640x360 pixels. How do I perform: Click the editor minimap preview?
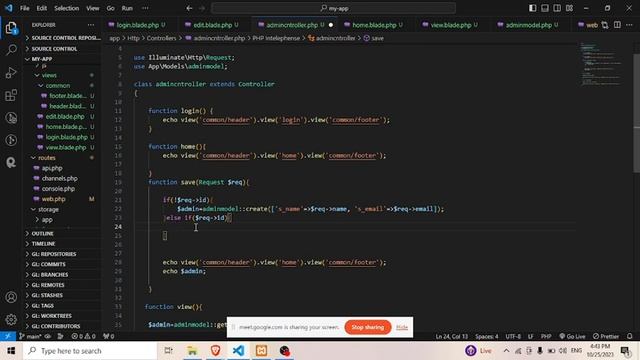[x=601, y=63]
